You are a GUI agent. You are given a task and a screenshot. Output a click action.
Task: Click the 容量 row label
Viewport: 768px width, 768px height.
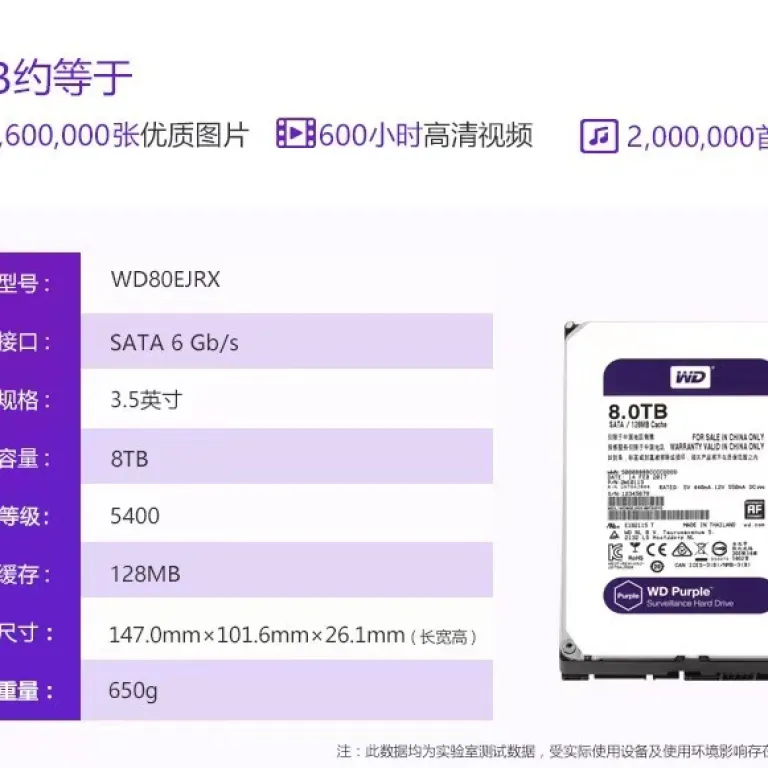point(24,458)
